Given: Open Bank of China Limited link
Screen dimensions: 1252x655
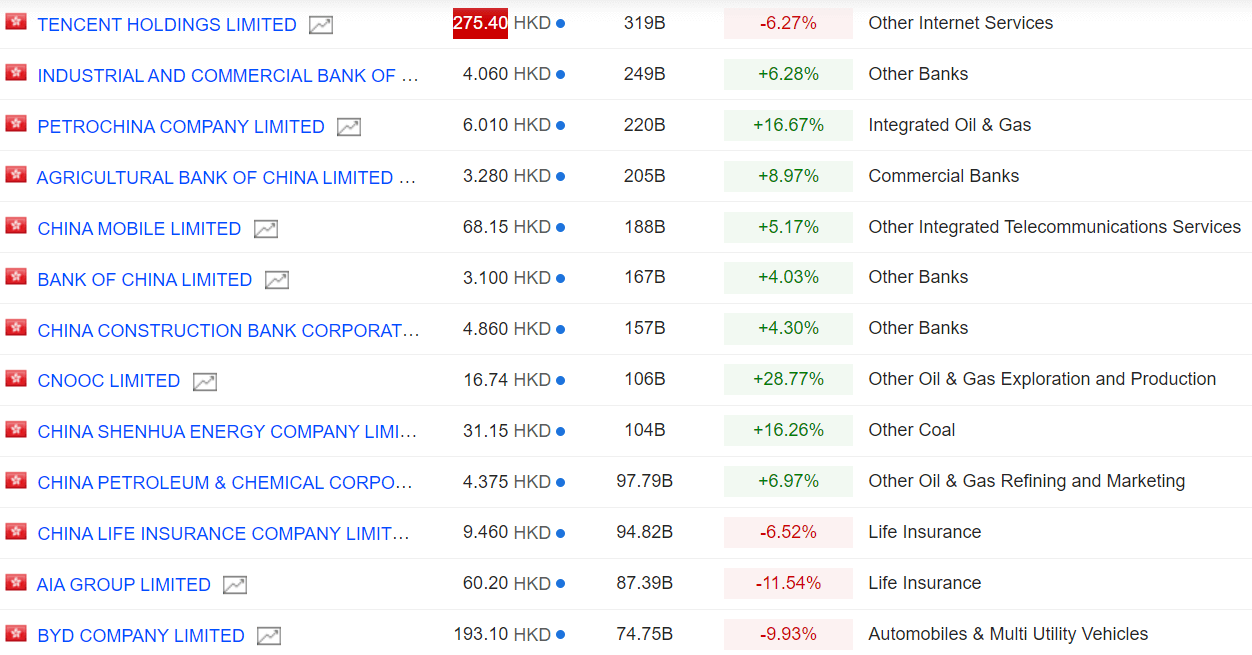Looking at the screenshot, I should [x=145, y=280].
